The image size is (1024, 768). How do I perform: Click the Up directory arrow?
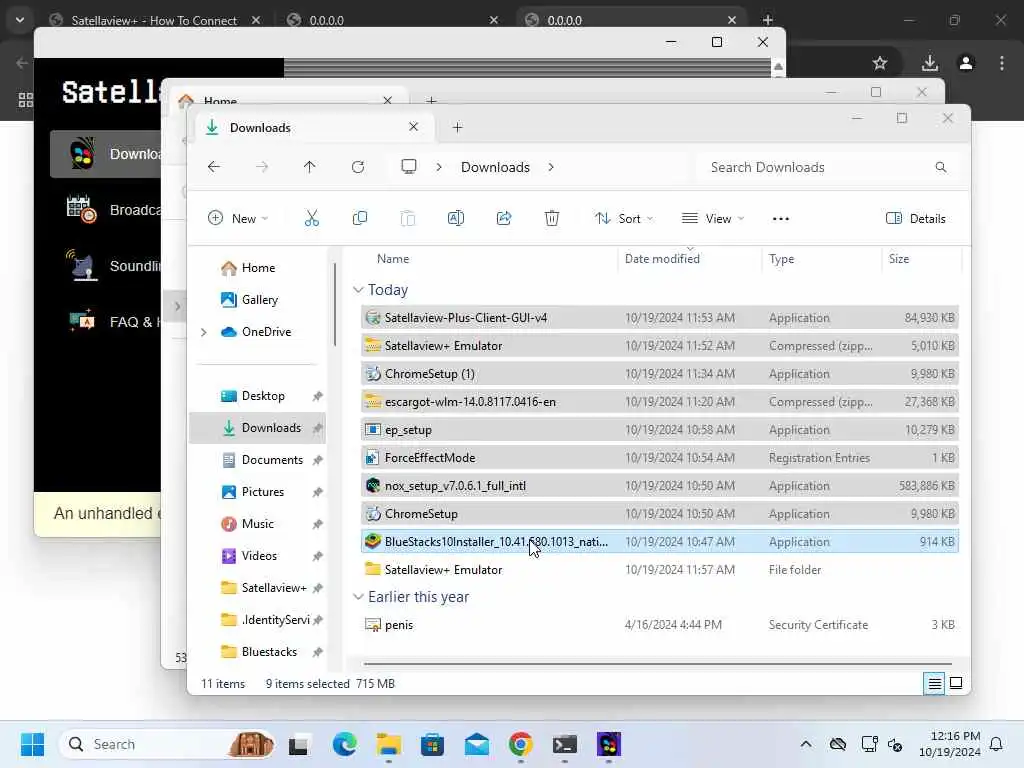point(310,167)
